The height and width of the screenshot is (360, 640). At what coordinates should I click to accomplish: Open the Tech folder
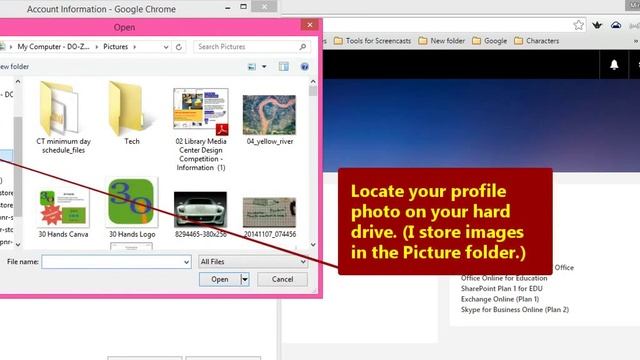pyautogui.click(x=131, y=113)
